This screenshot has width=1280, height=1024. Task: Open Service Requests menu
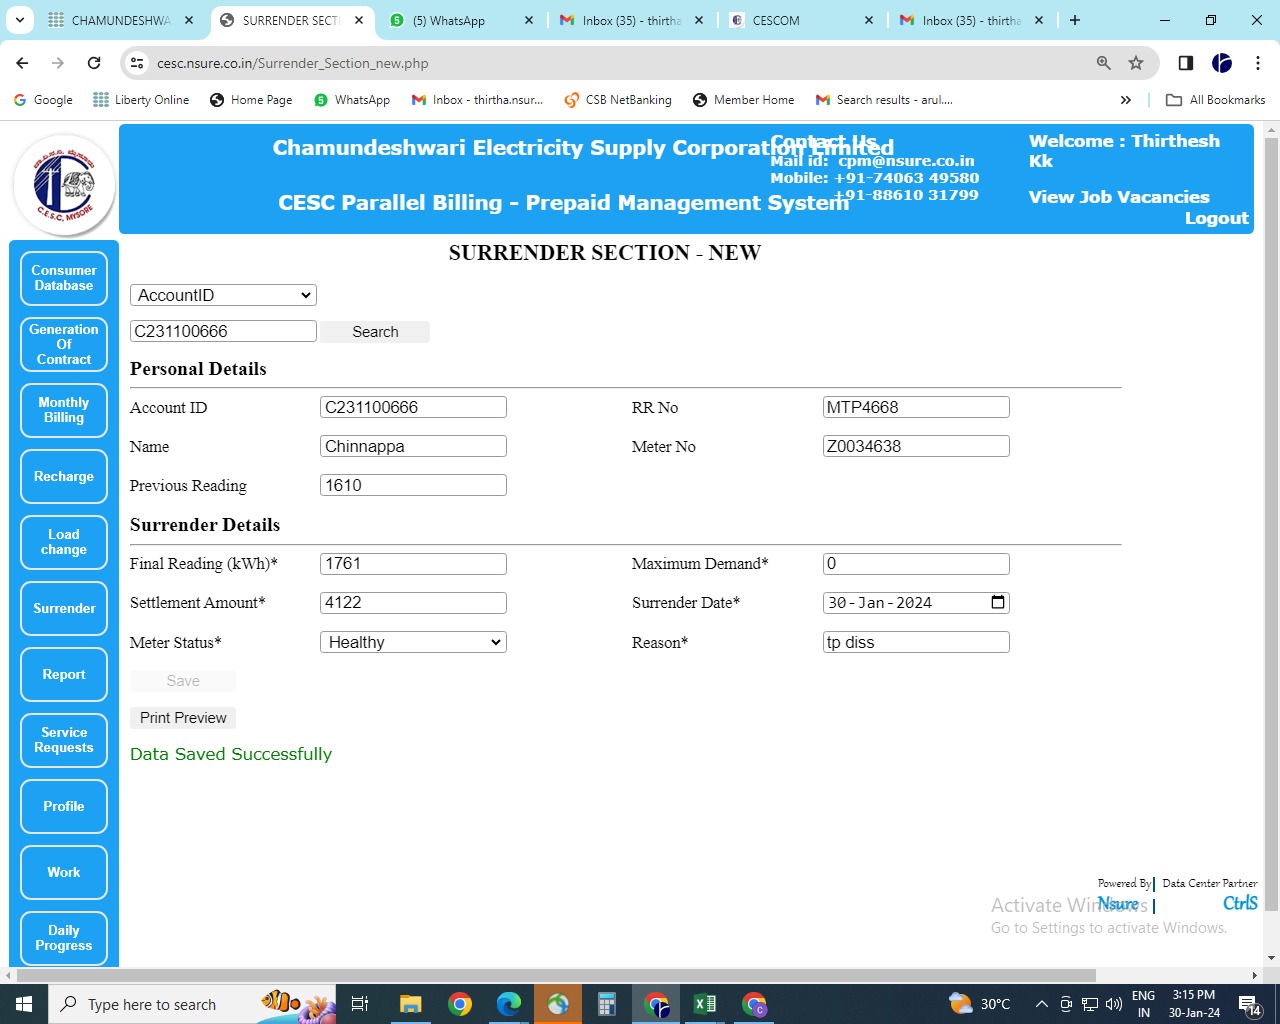(64, 740)
